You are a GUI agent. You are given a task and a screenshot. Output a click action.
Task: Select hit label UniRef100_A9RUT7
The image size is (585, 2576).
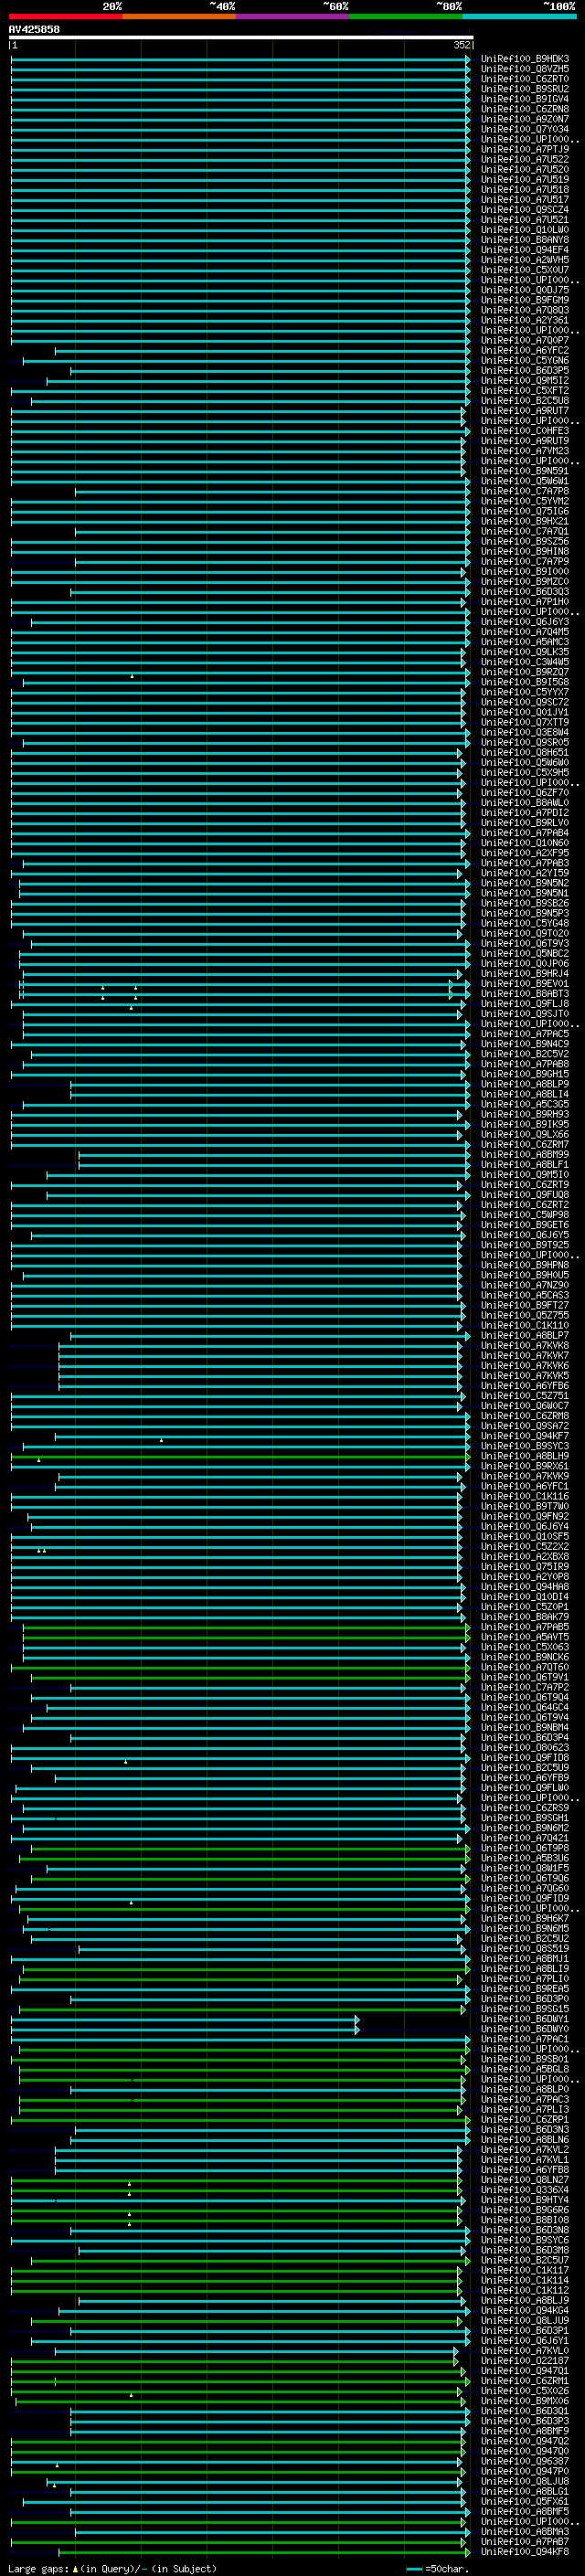click(x=524, y=411)
